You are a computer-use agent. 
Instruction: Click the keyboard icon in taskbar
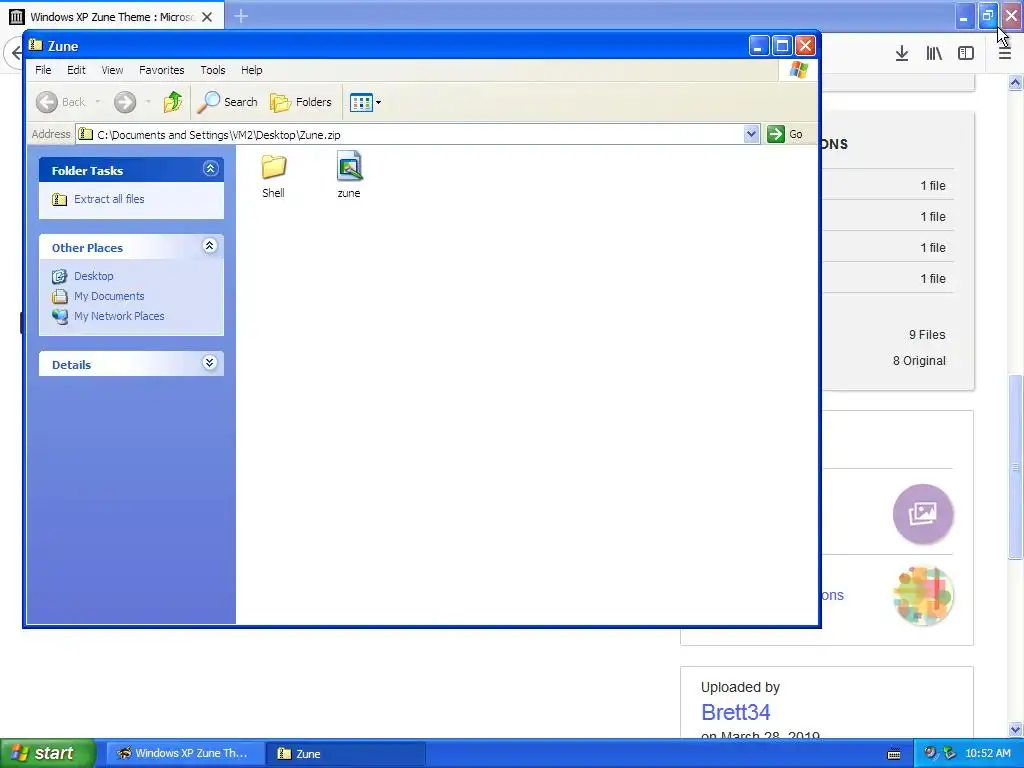tap(894, 754)
